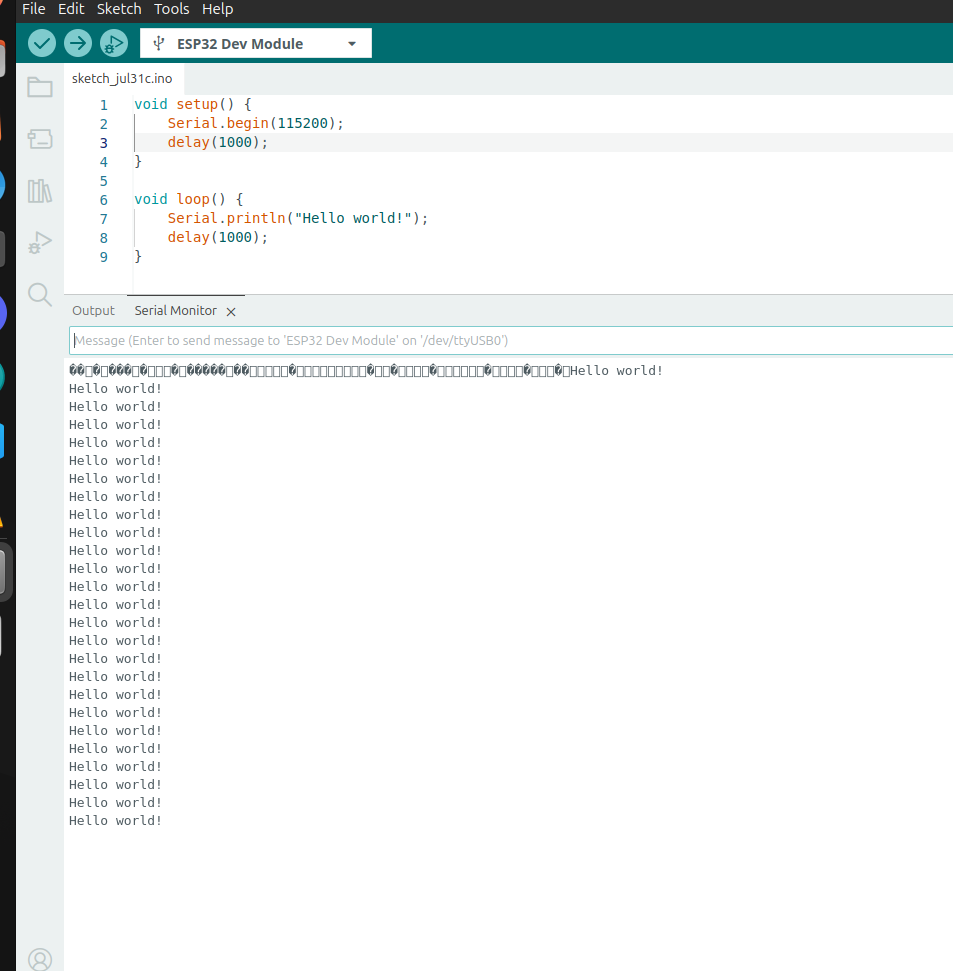Open the account profile icon

coord(40,959)
